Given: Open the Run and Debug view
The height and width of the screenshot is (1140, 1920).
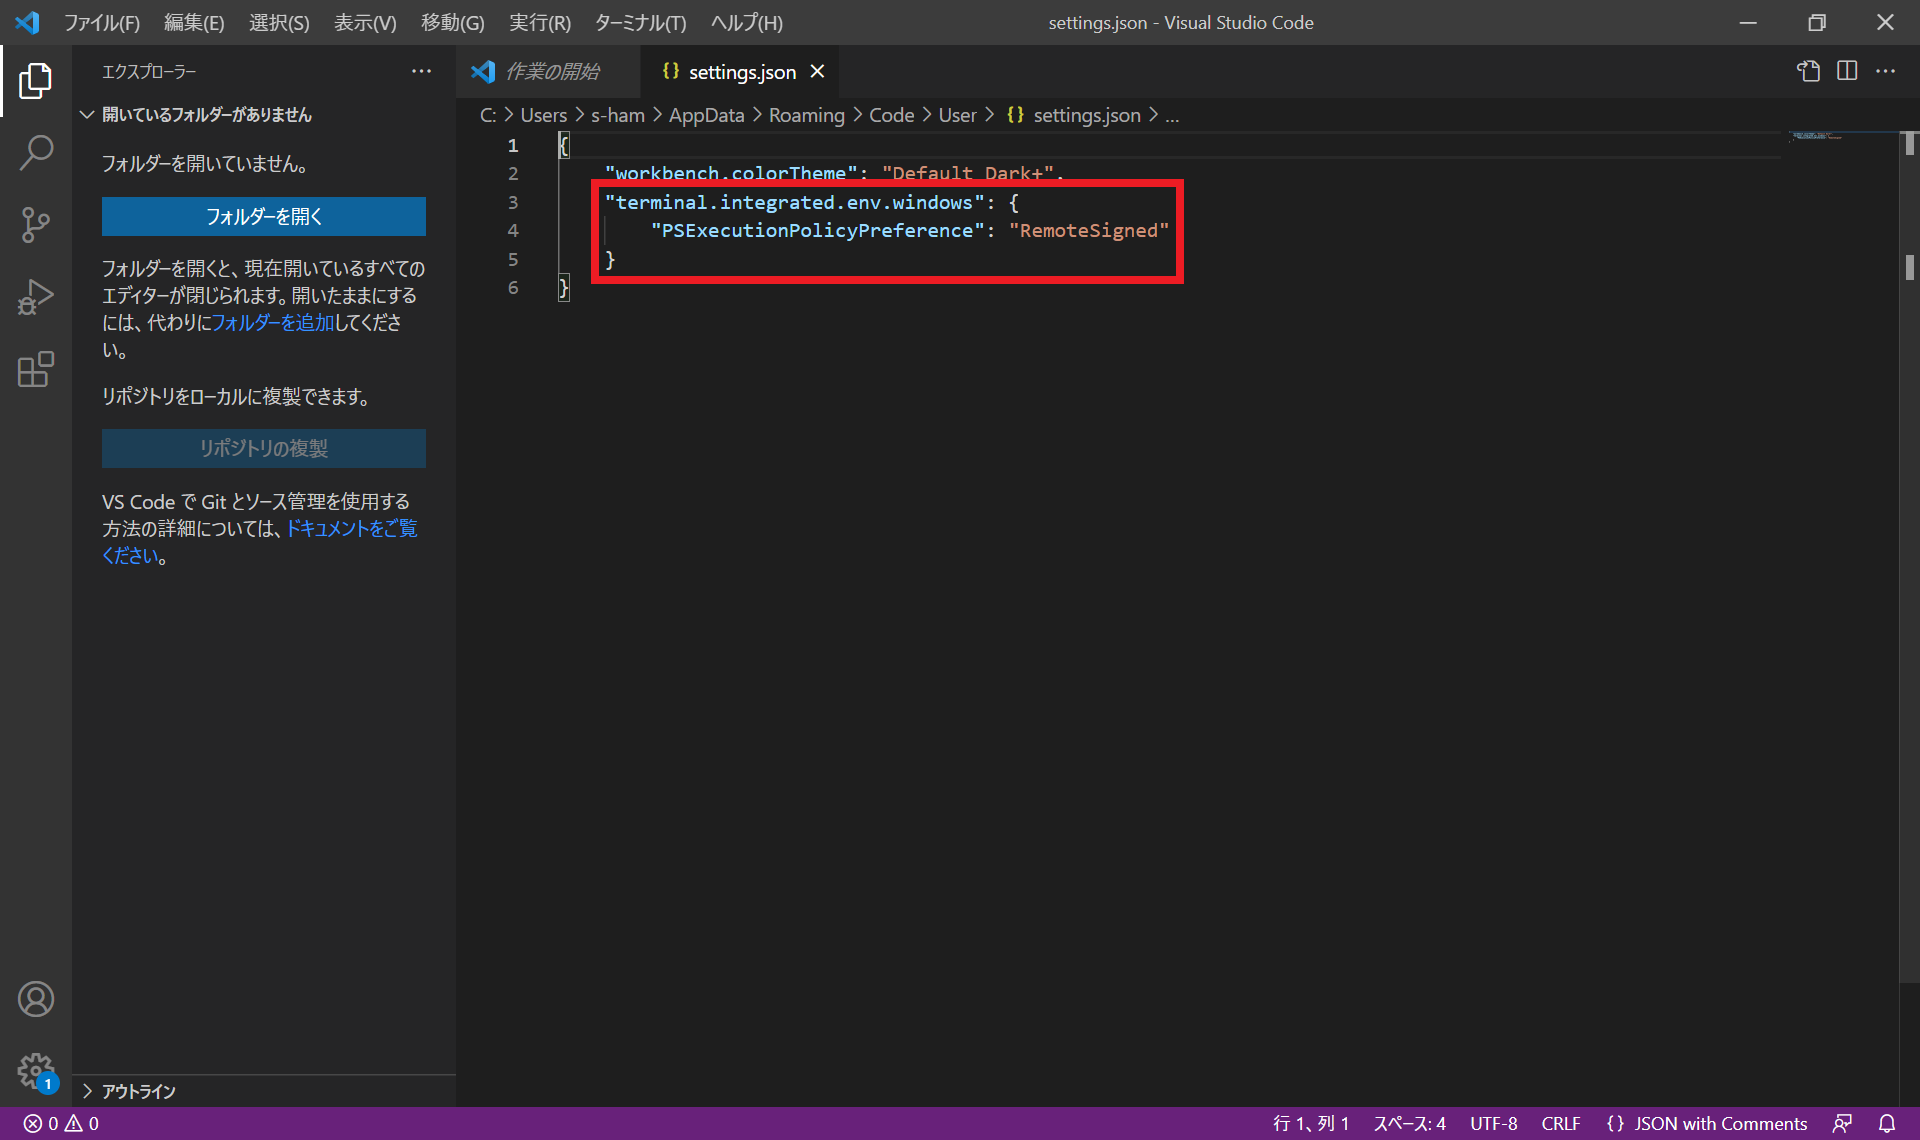Looking at the screenshot, I should (36, 297).
